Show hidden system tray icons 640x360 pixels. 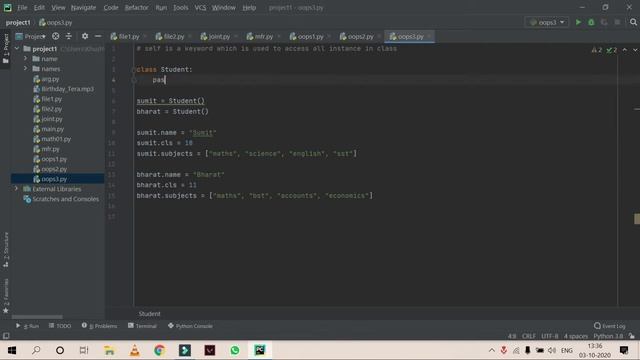click(492, 350)
